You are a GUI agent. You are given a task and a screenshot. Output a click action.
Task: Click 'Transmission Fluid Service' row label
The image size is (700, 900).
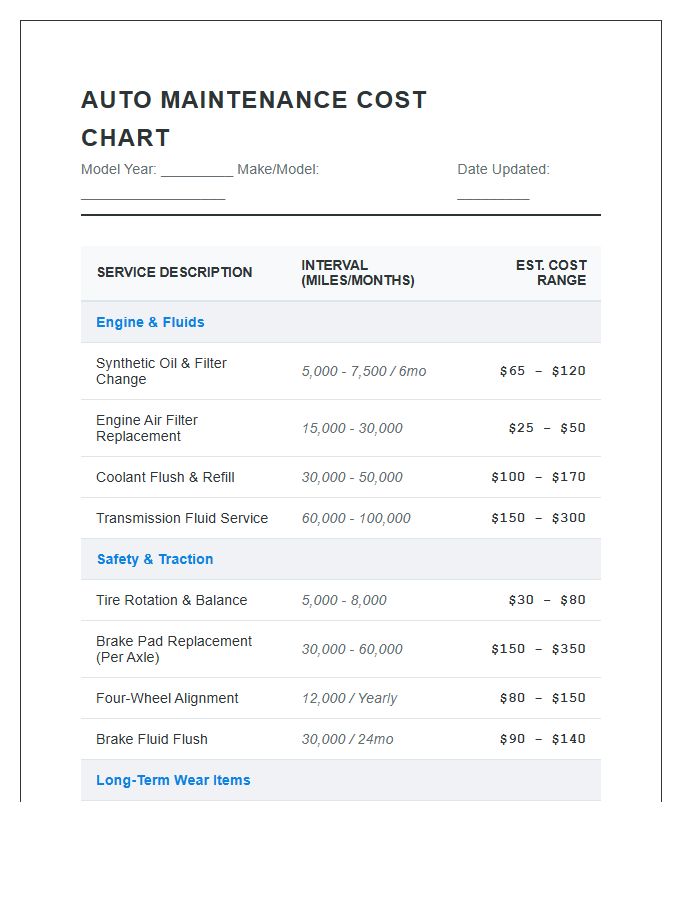point(182,518)
